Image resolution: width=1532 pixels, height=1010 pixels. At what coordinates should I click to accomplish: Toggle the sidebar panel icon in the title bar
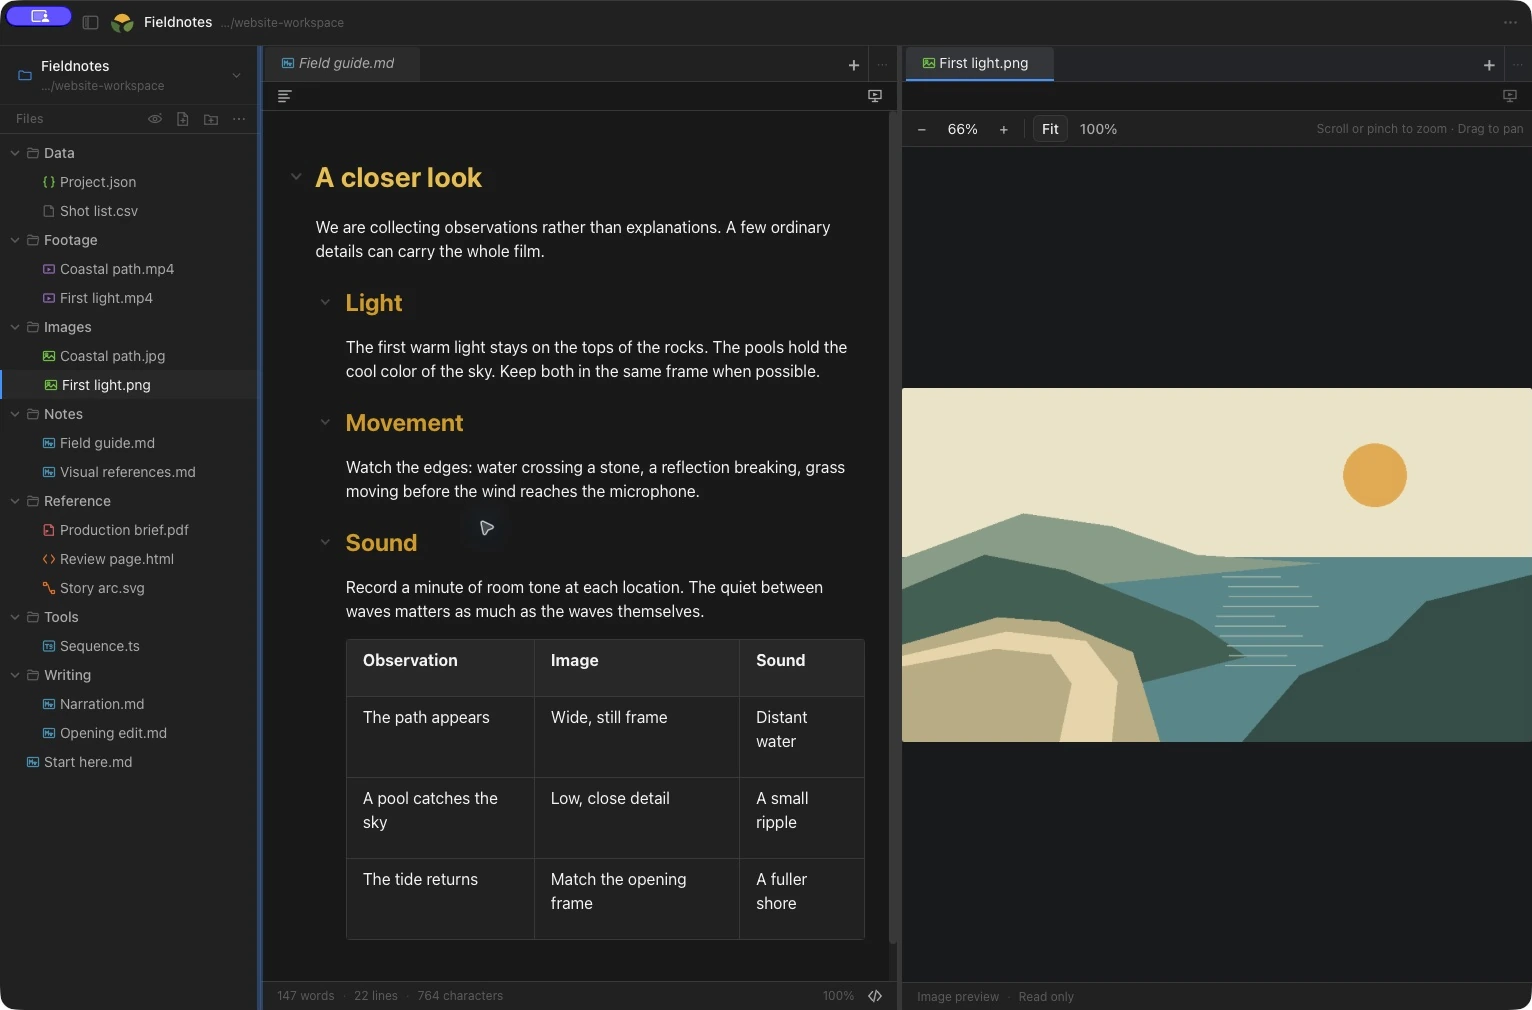coord(90,22)
